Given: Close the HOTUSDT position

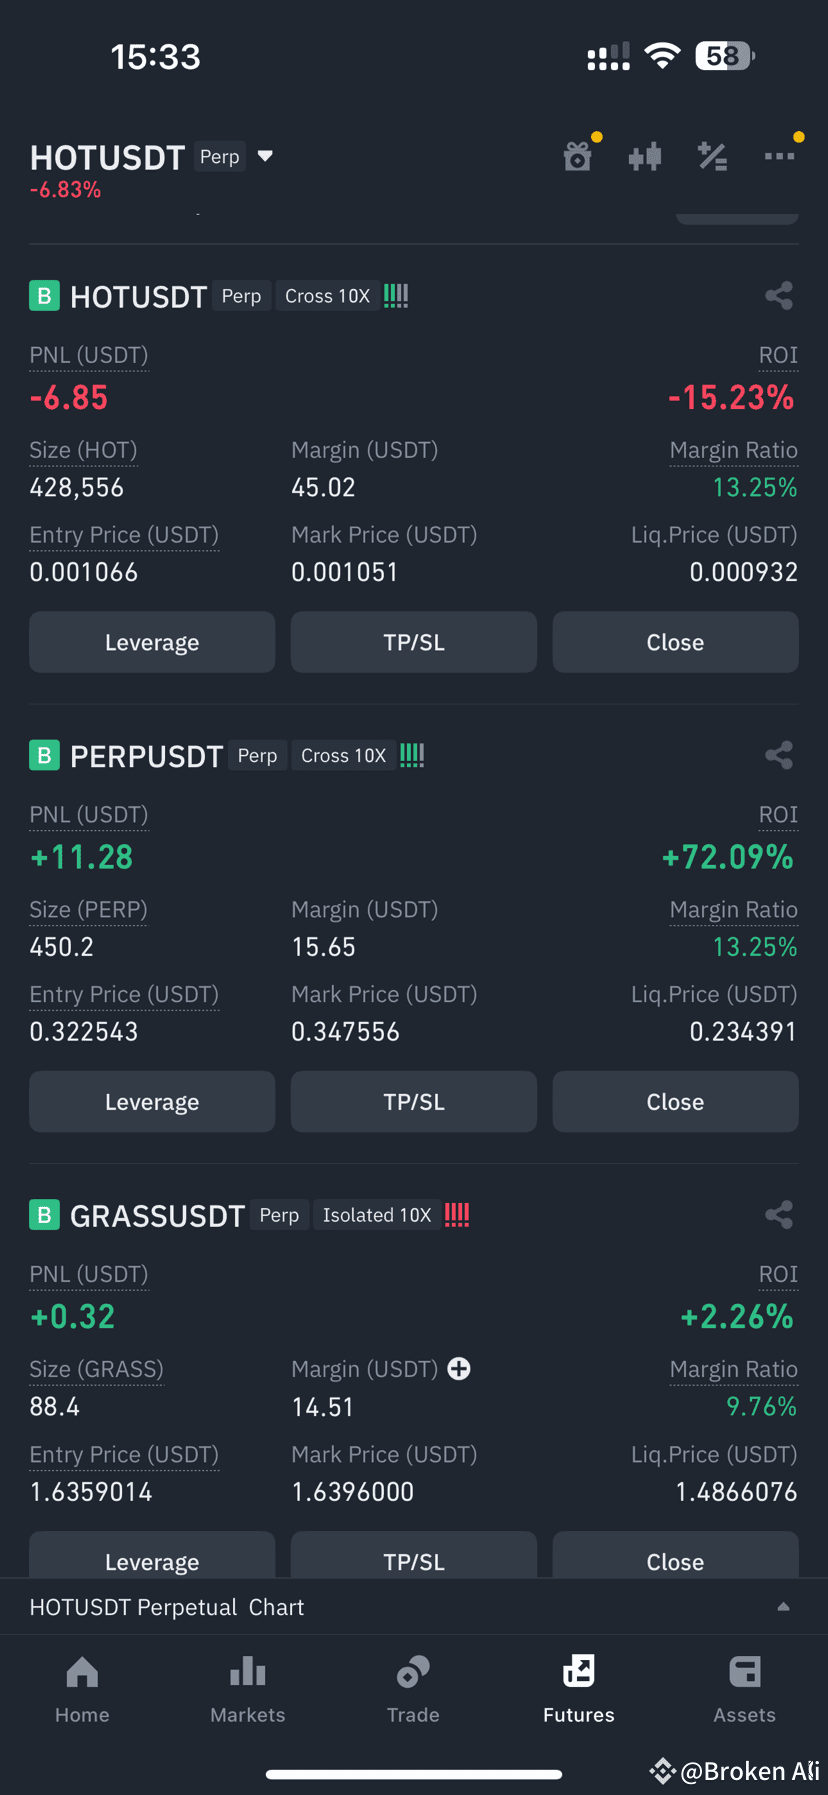Looking at the screenshot, I should [676, 642].
